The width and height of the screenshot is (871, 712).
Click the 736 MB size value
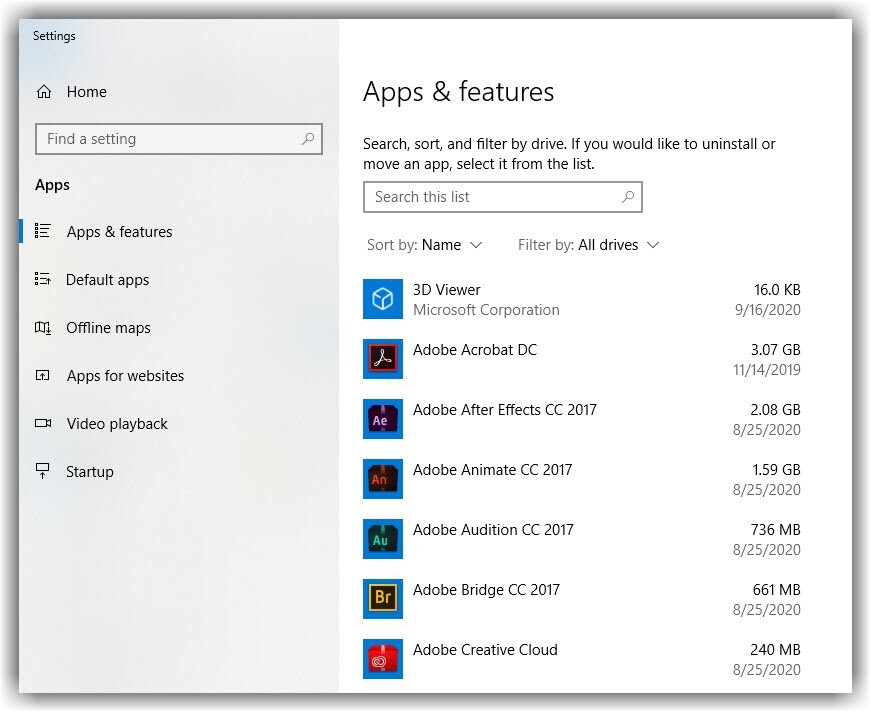point(775,529)
